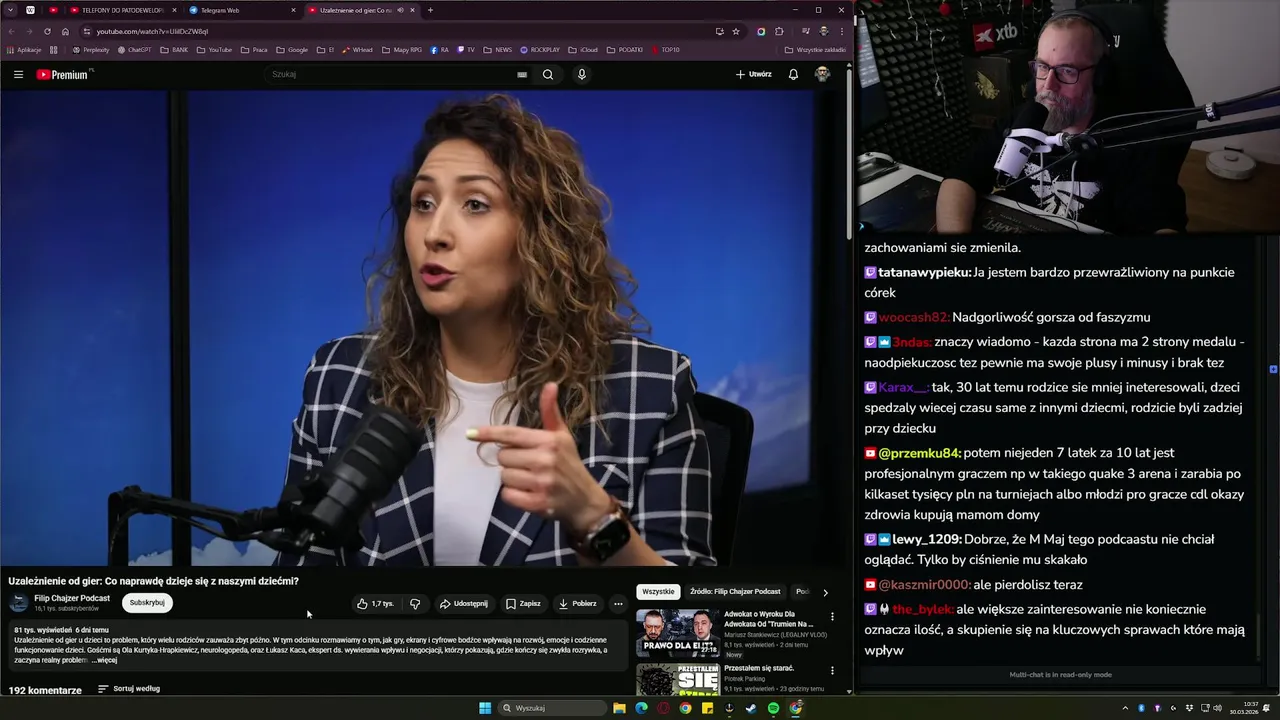Viewport: 1280px width, 720px height.
Task: Bookmark this page with the star icon
Action: tap(736, 31)
